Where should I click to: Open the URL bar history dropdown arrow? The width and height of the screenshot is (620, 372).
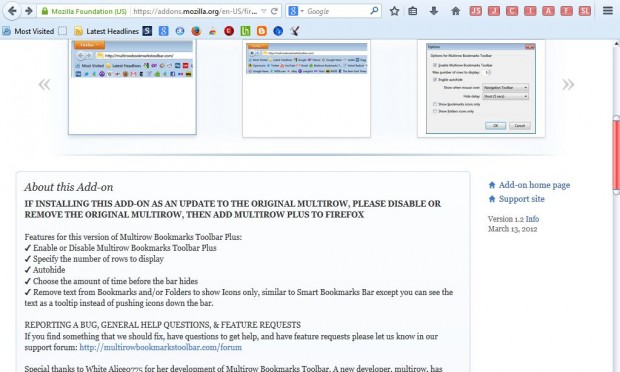[264, 11]
